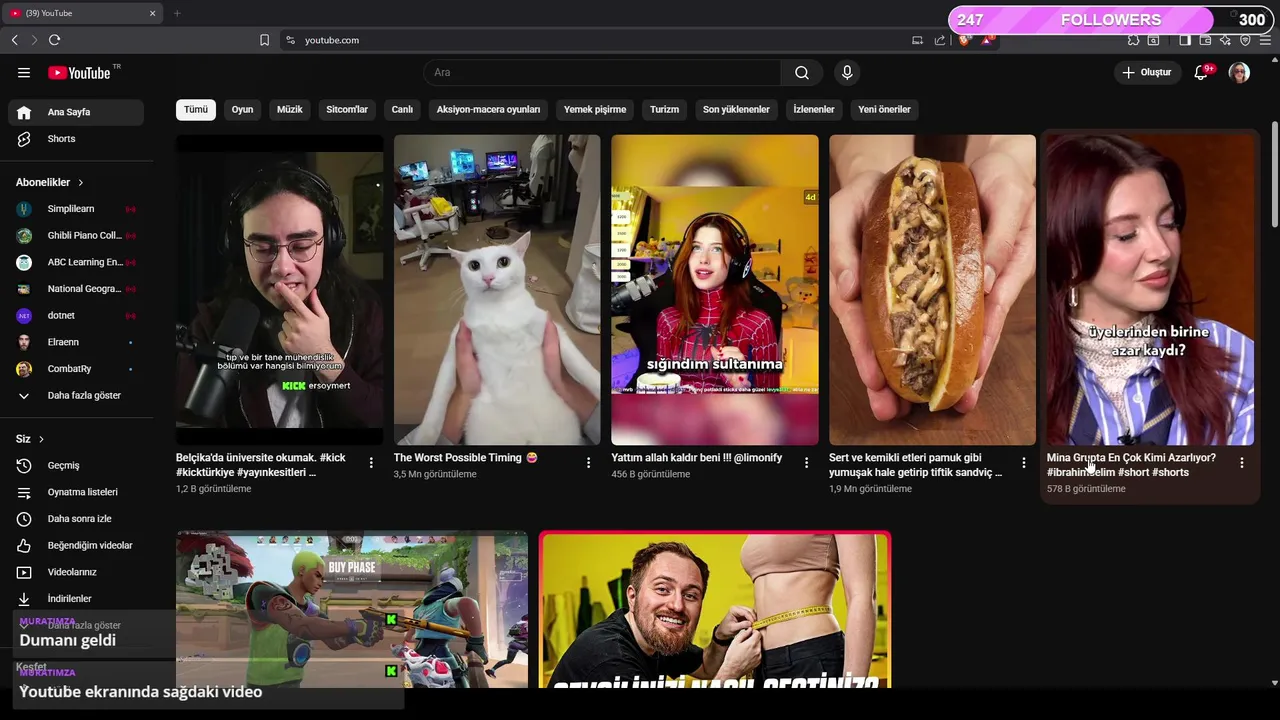Viewport: 1280px width, 720px height.
Task: Select the Turizm filter chip
Action: click(664, 109)
